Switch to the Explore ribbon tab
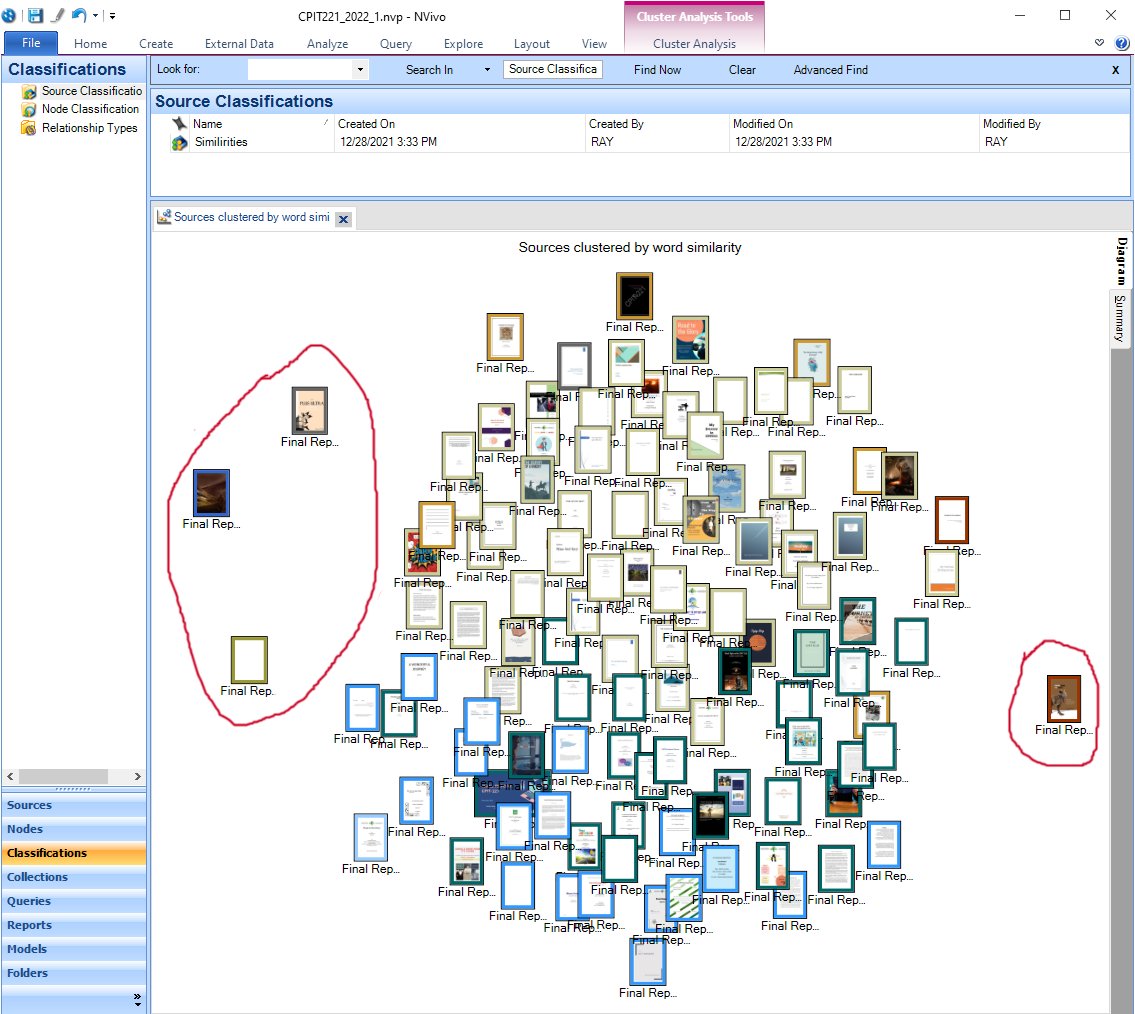Viewport: 1135px width, 1014px height. (x=463, y=43)
